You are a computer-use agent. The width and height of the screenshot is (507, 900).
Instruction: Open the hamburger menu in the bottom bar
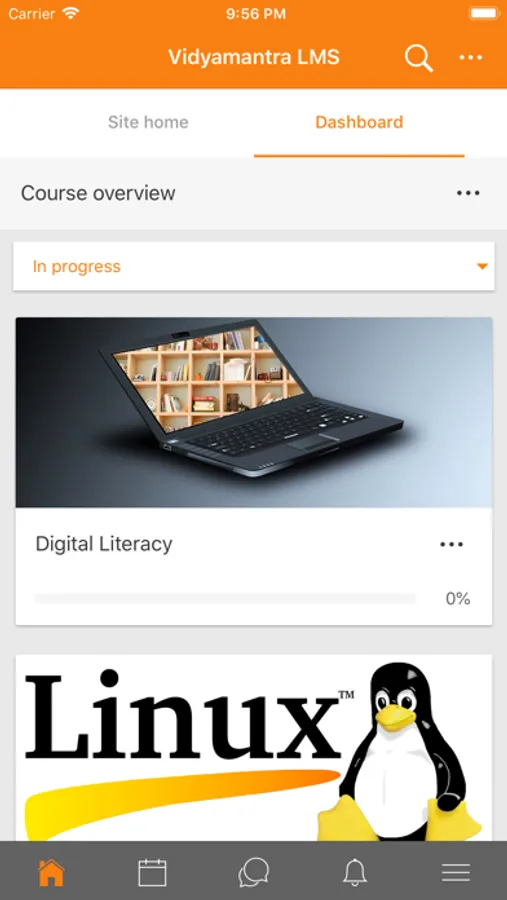pos(456,872)
